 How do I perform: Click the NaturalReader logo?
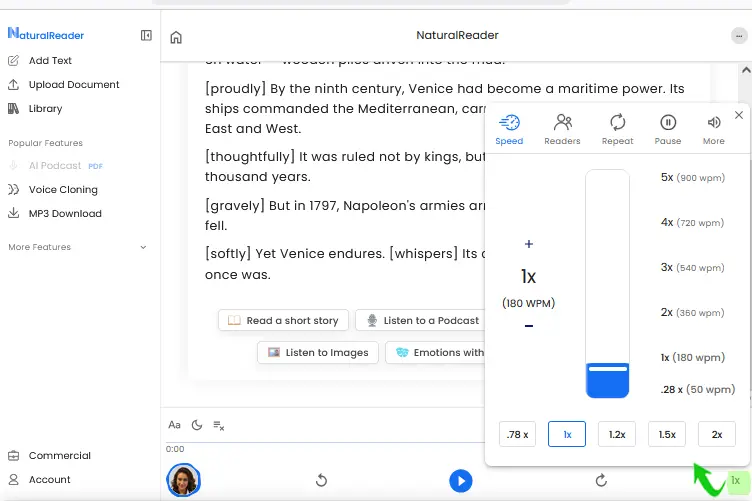[46, 34]
